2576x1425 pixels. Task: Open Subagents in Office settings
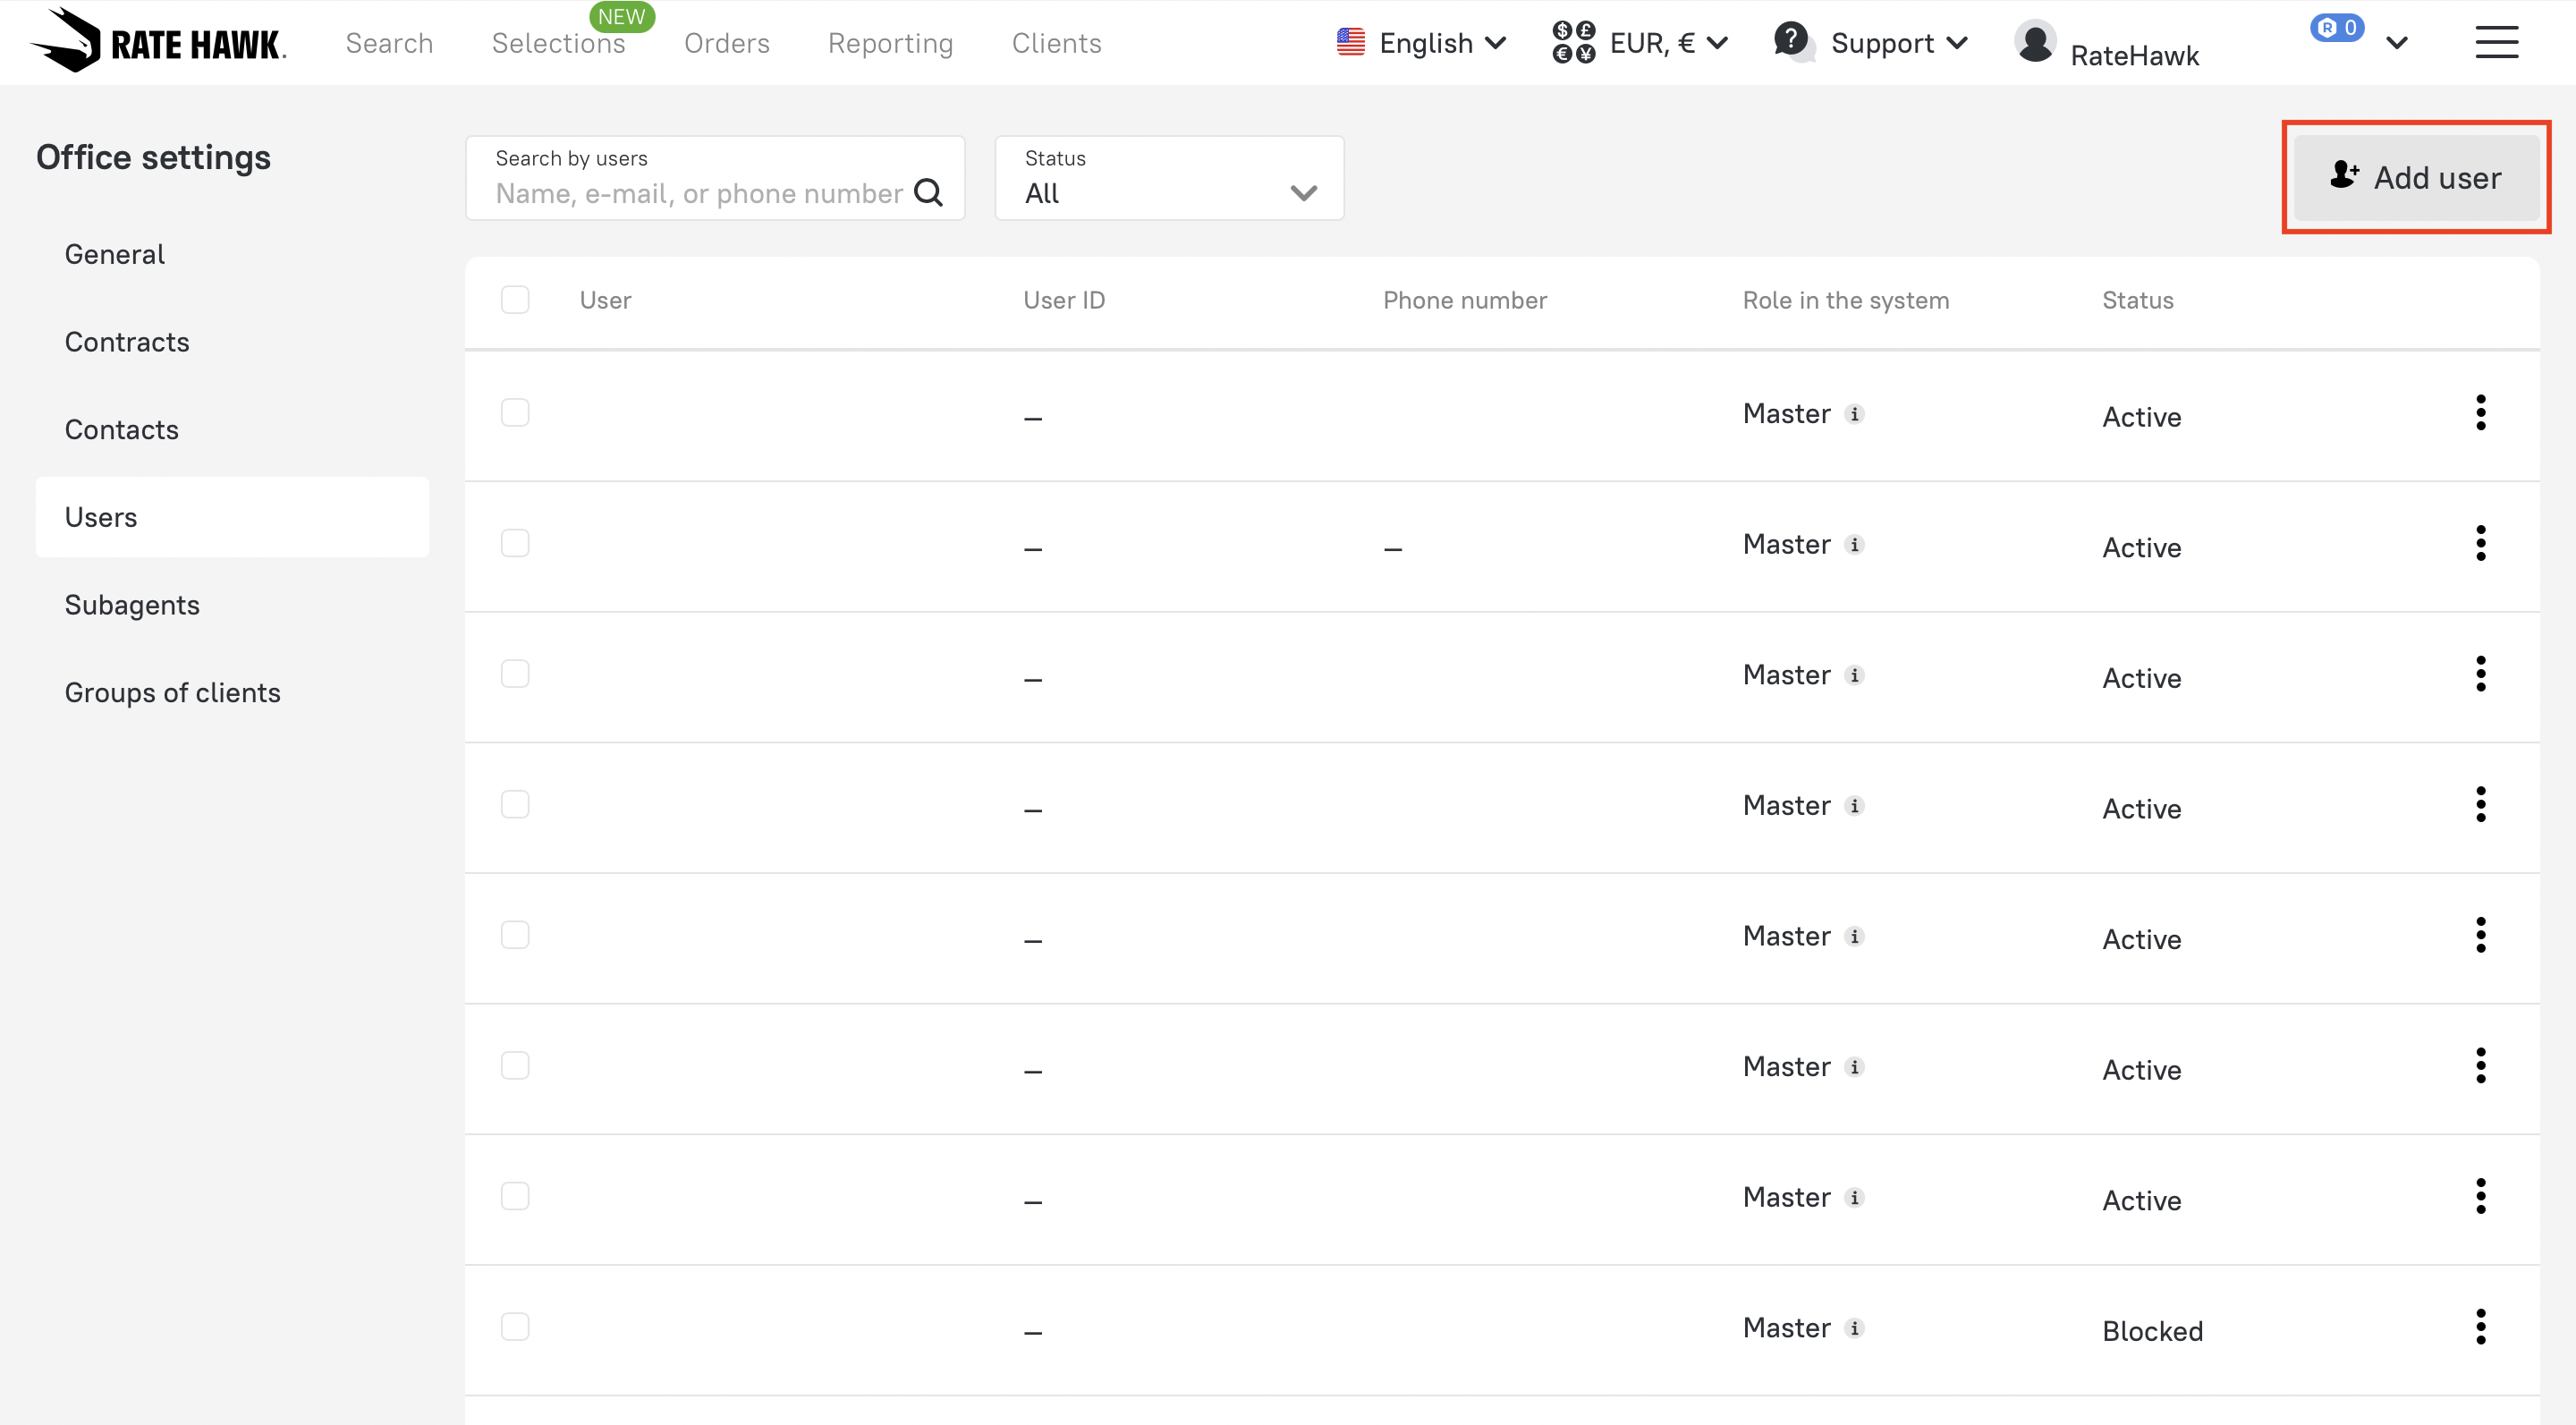tap(132, 605)
